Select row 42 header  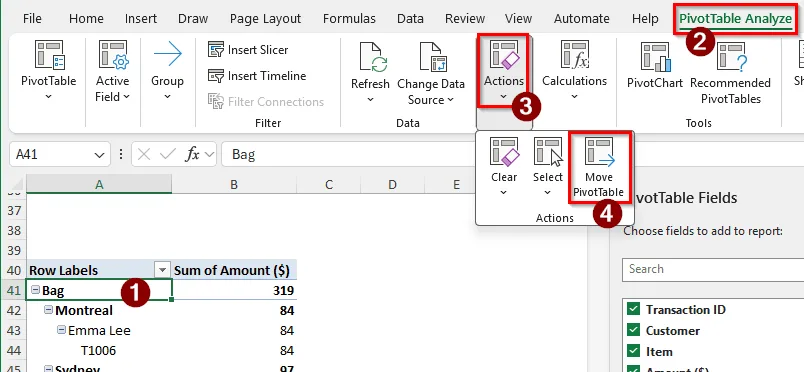(x=15, y=310)
